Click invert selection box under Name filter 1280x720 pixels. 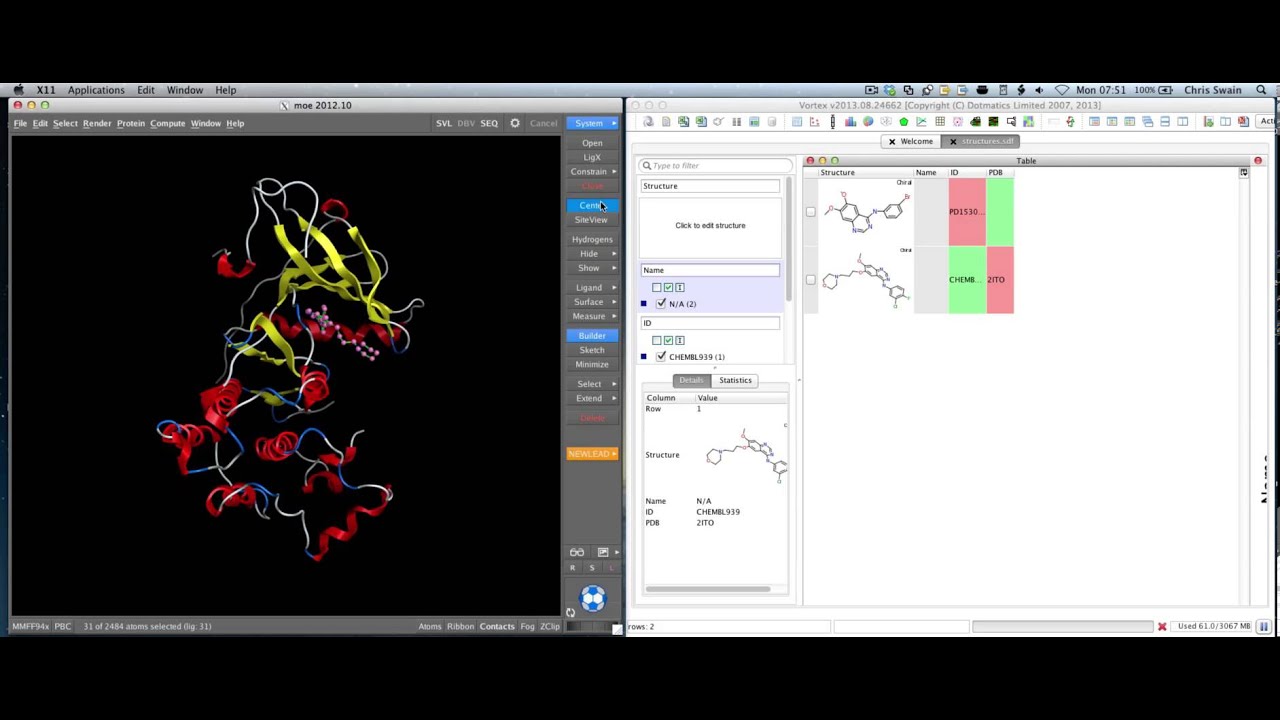680,287
